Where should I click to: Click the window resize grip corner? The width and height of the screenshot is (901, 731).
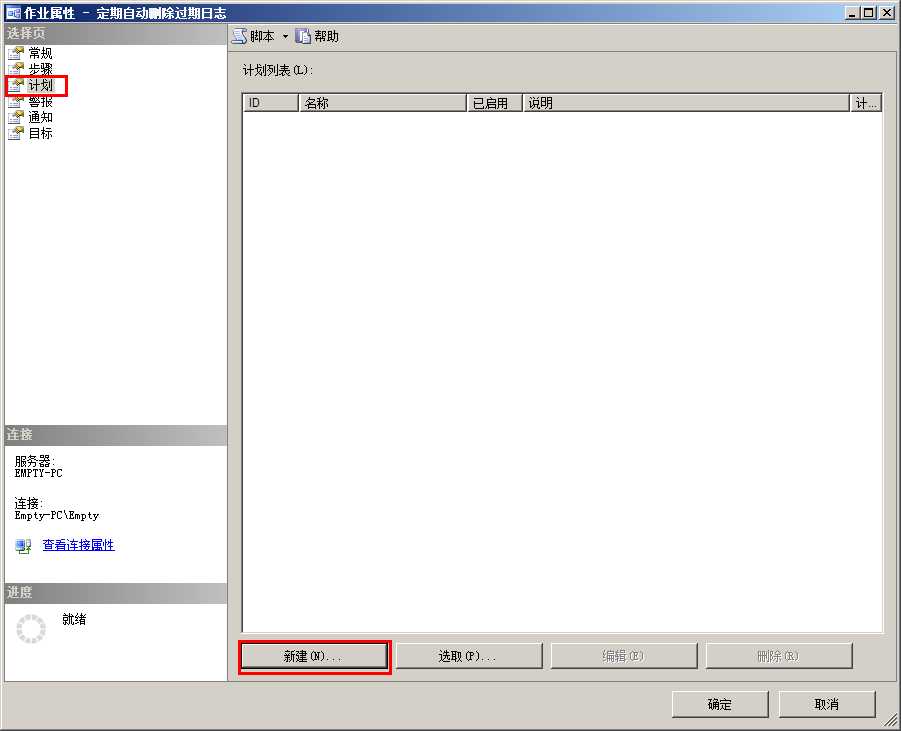coord(891,721)
